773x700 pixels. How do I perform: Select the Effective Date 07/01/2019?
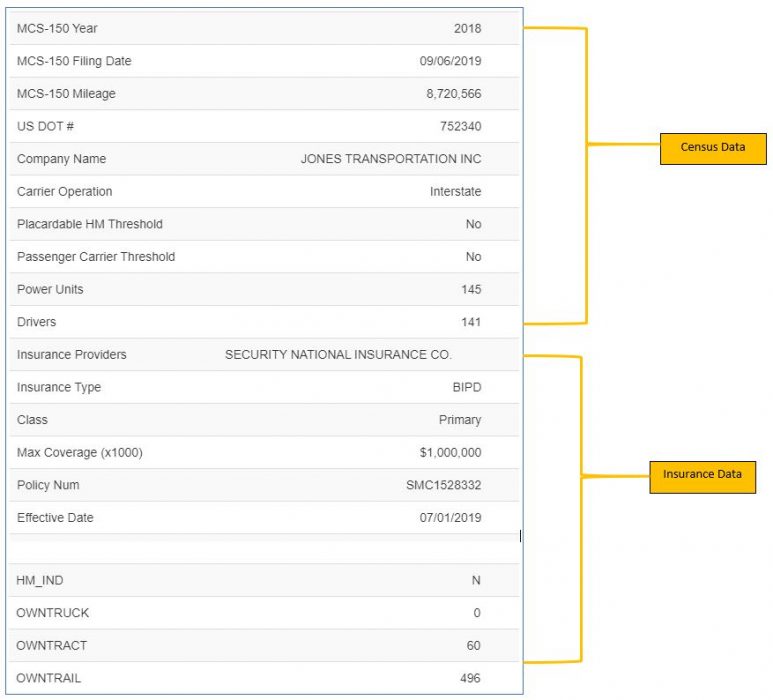click(450, 518)
